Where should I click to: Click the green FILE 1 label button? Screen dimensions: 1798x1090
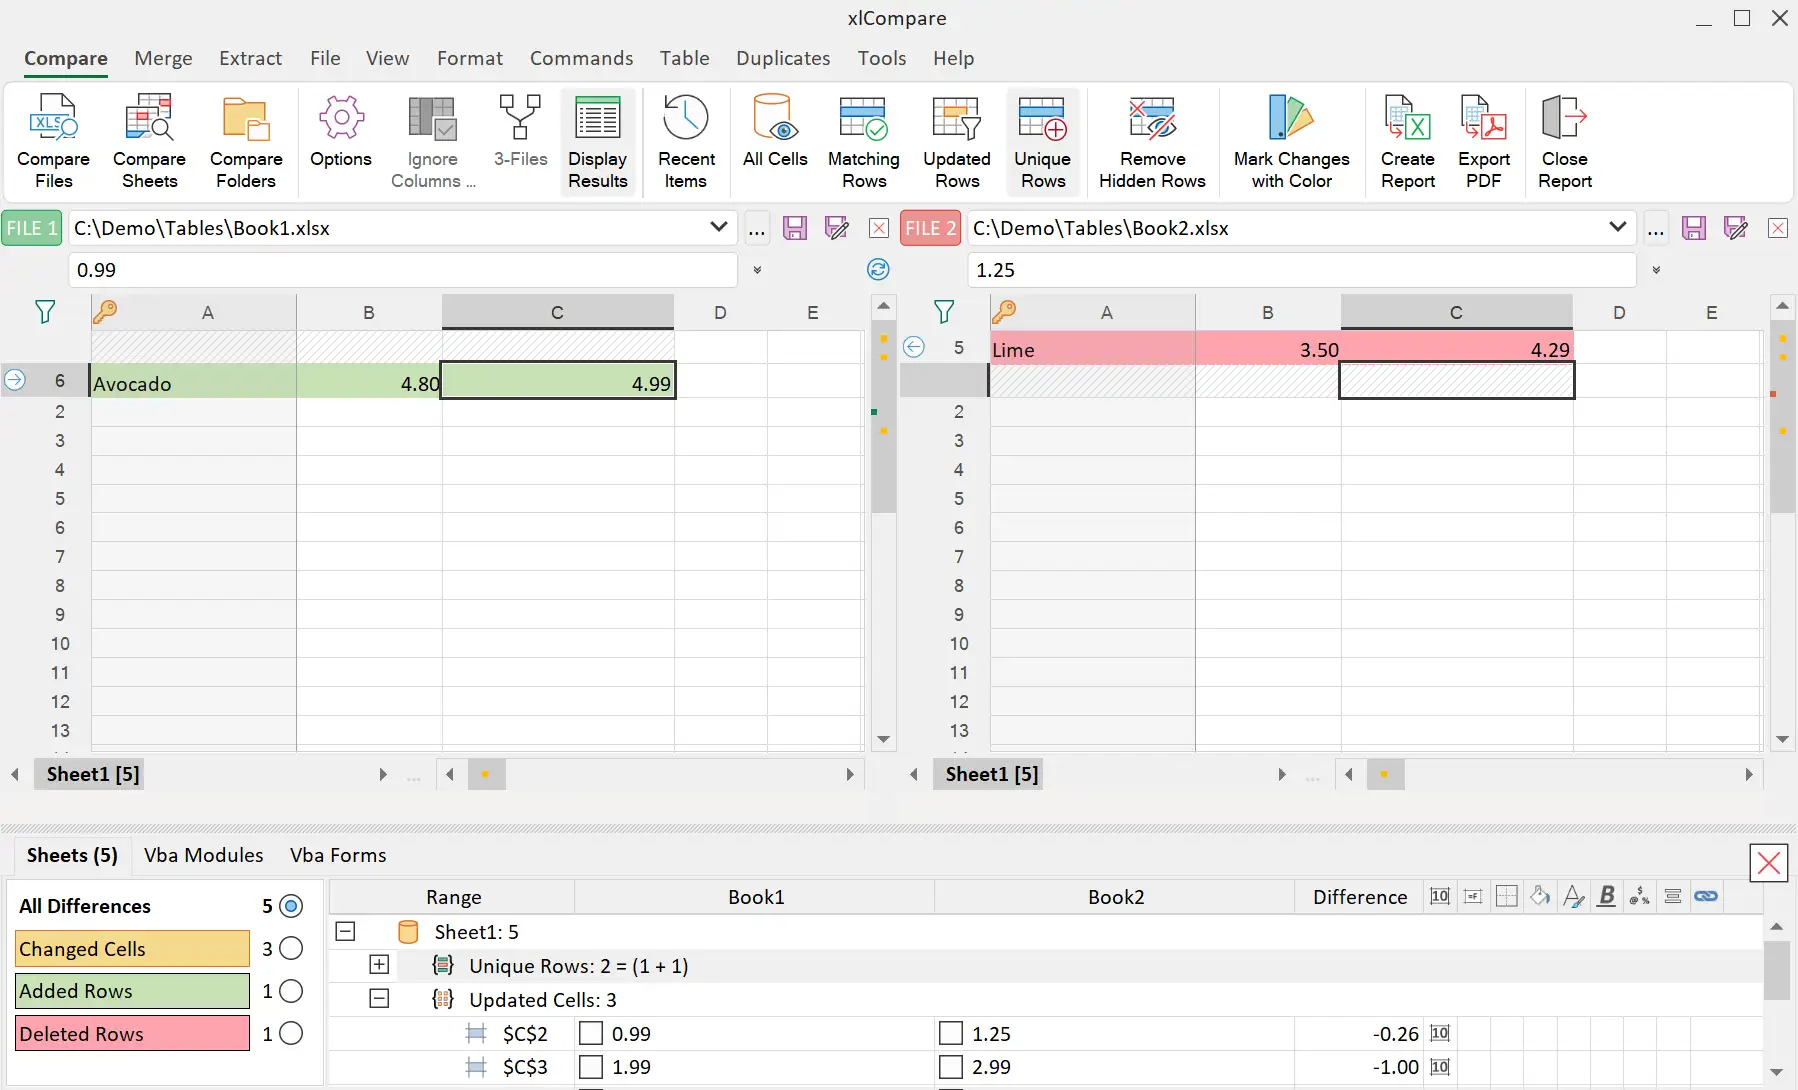[x=32, y=228]
